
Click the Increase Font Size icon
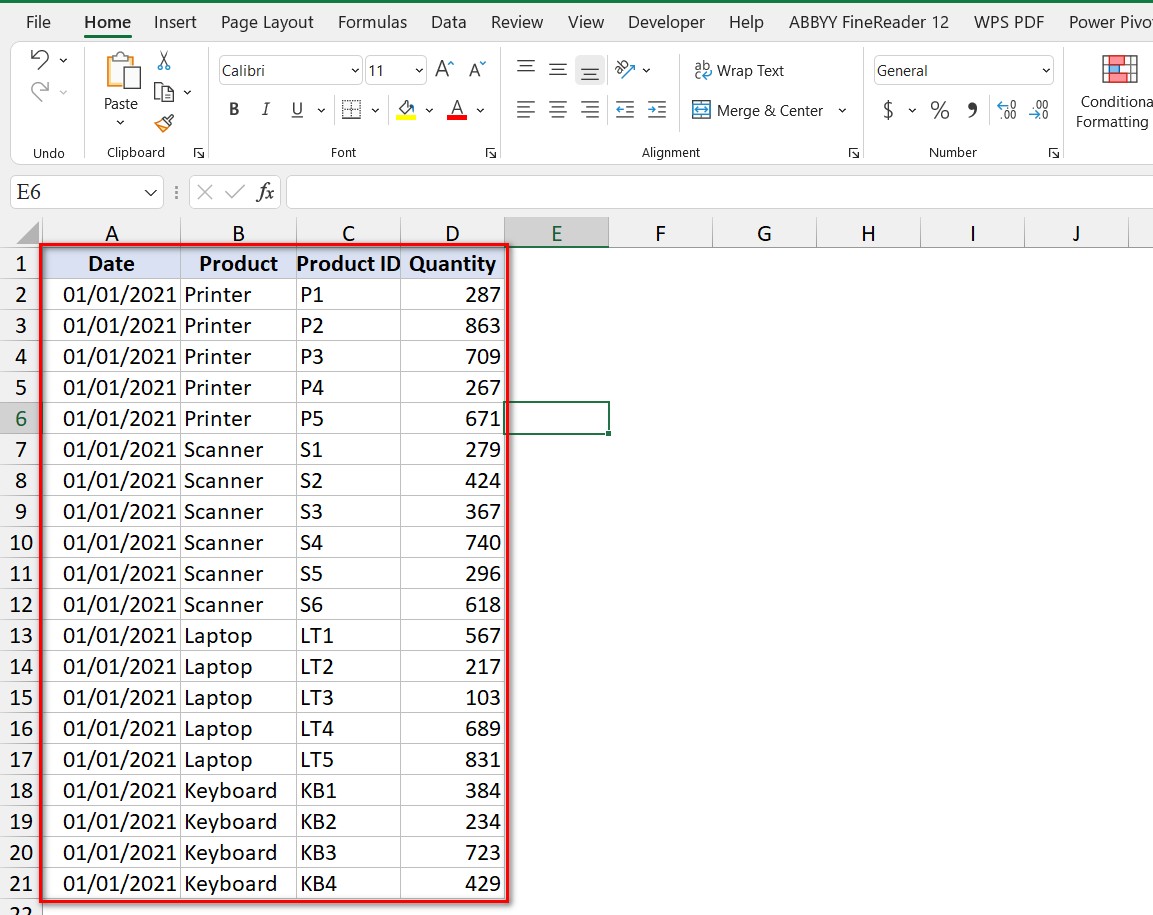tap(444, 70)
